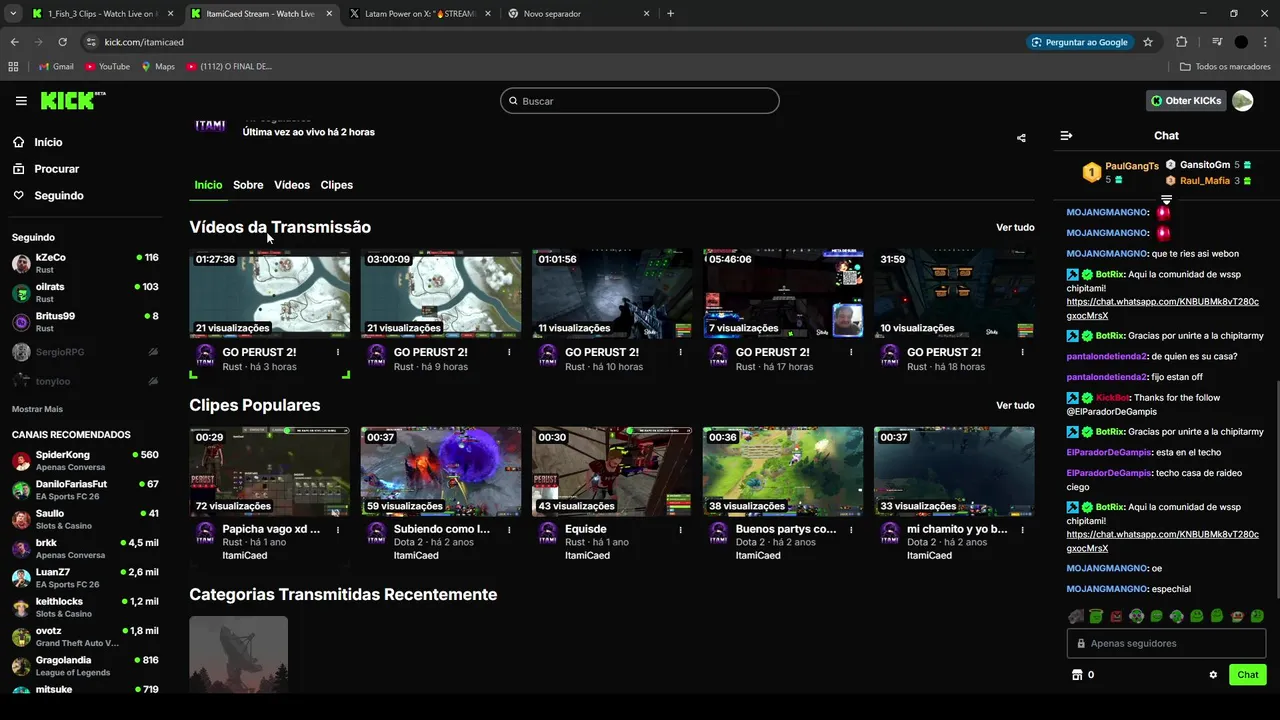Open options for Papicha vago xd clip
1280x720 pixels.
point(338,530)
